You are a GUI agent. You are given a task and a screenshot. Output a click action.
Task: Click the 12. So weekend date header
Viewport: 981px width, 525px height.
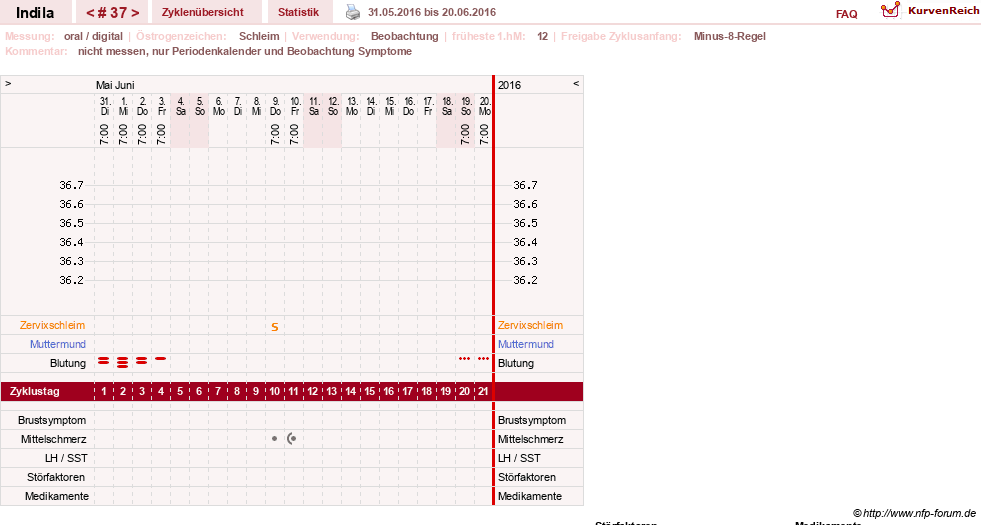pos(332,106)
